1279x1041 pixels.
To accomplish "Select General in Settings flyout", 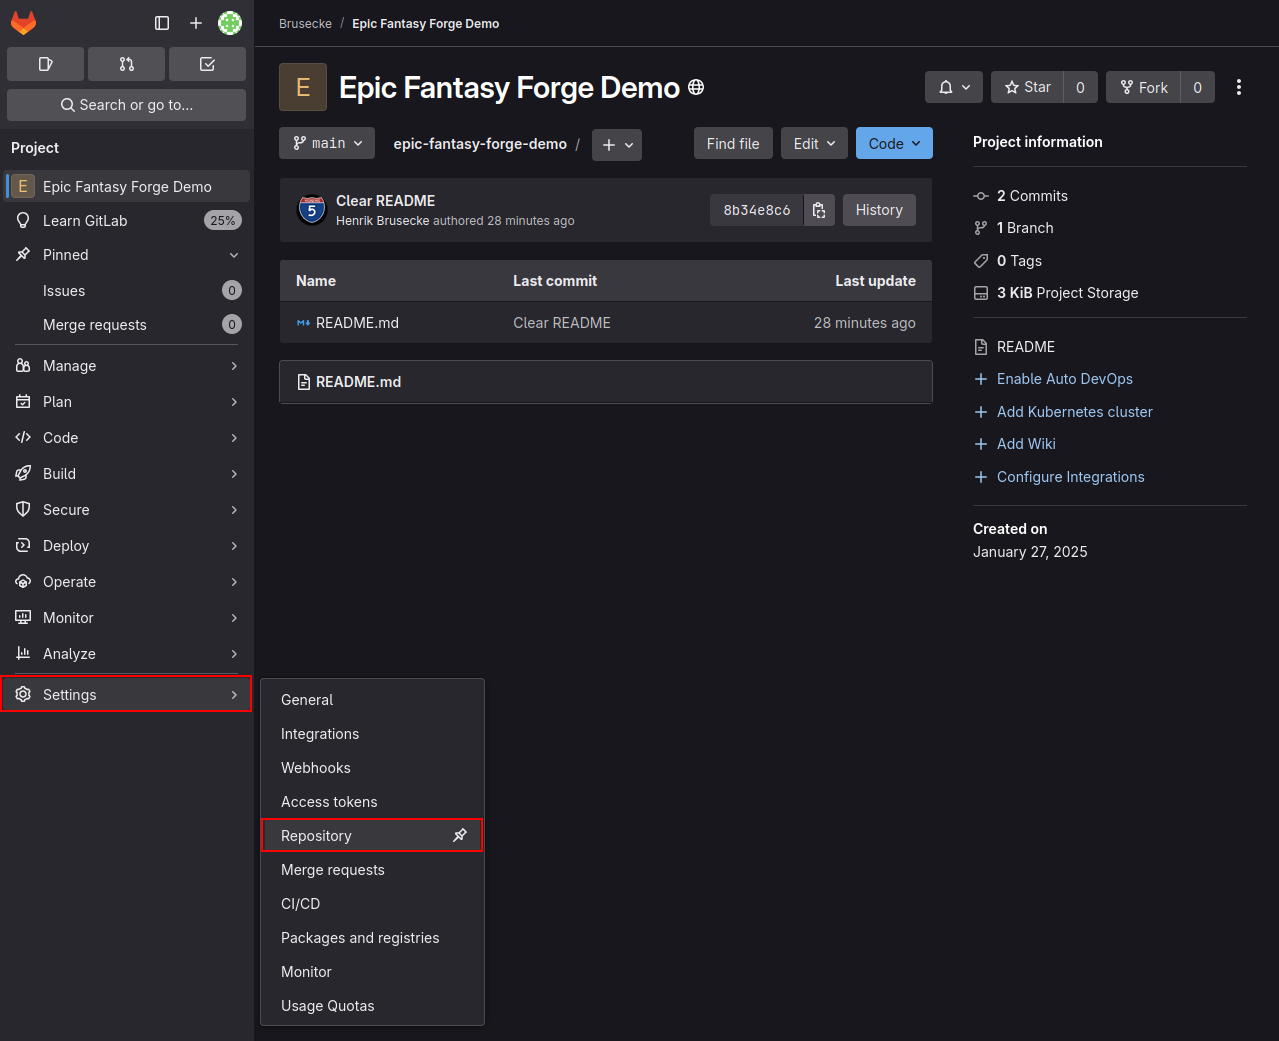I will [372, 700].
